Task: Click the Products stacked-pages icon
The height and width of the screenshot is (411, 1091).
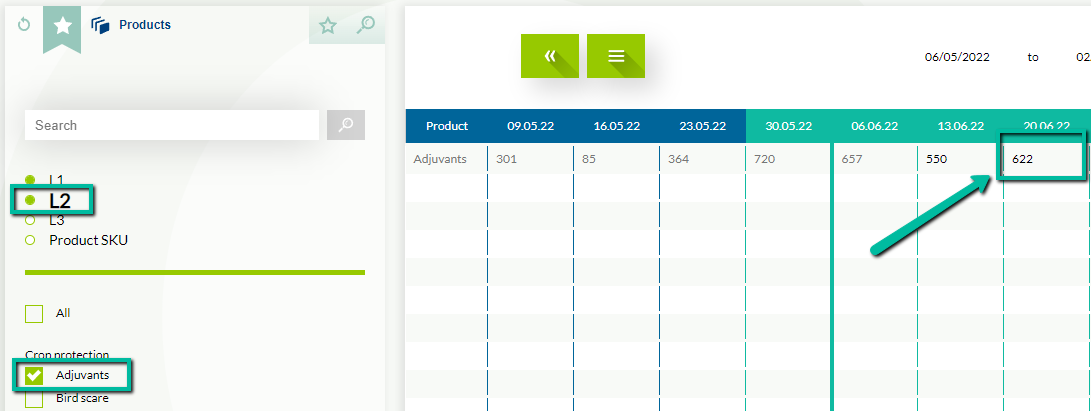Action: pyautogui.click(x=101, y=26)
